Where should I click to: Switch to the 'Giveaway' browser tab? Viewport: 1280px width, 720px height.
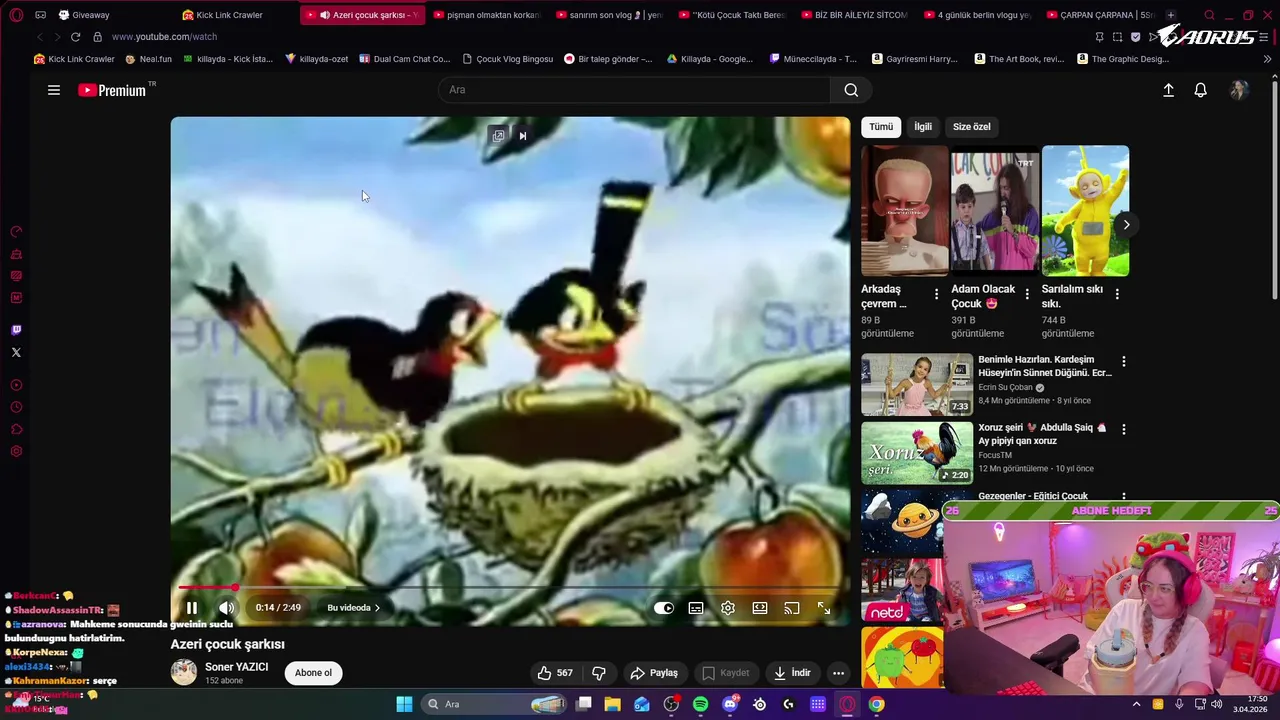pos(90,15)
